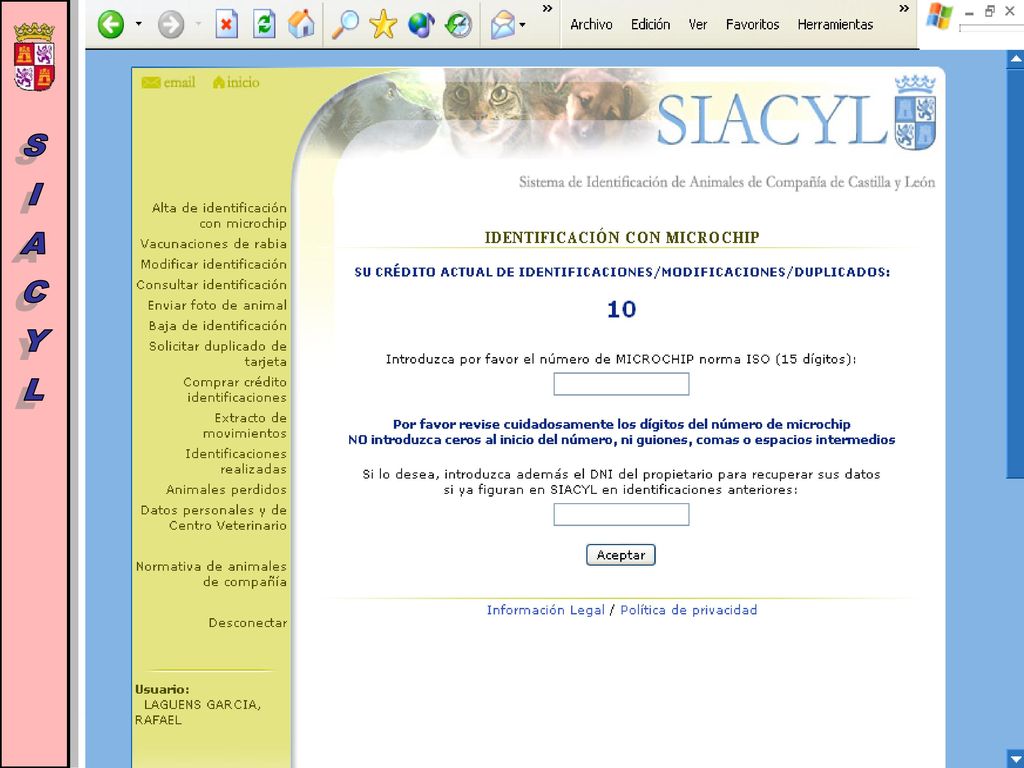Click the page scrollbar down arrow
1024x768 pixels.
coord(1016,760)
